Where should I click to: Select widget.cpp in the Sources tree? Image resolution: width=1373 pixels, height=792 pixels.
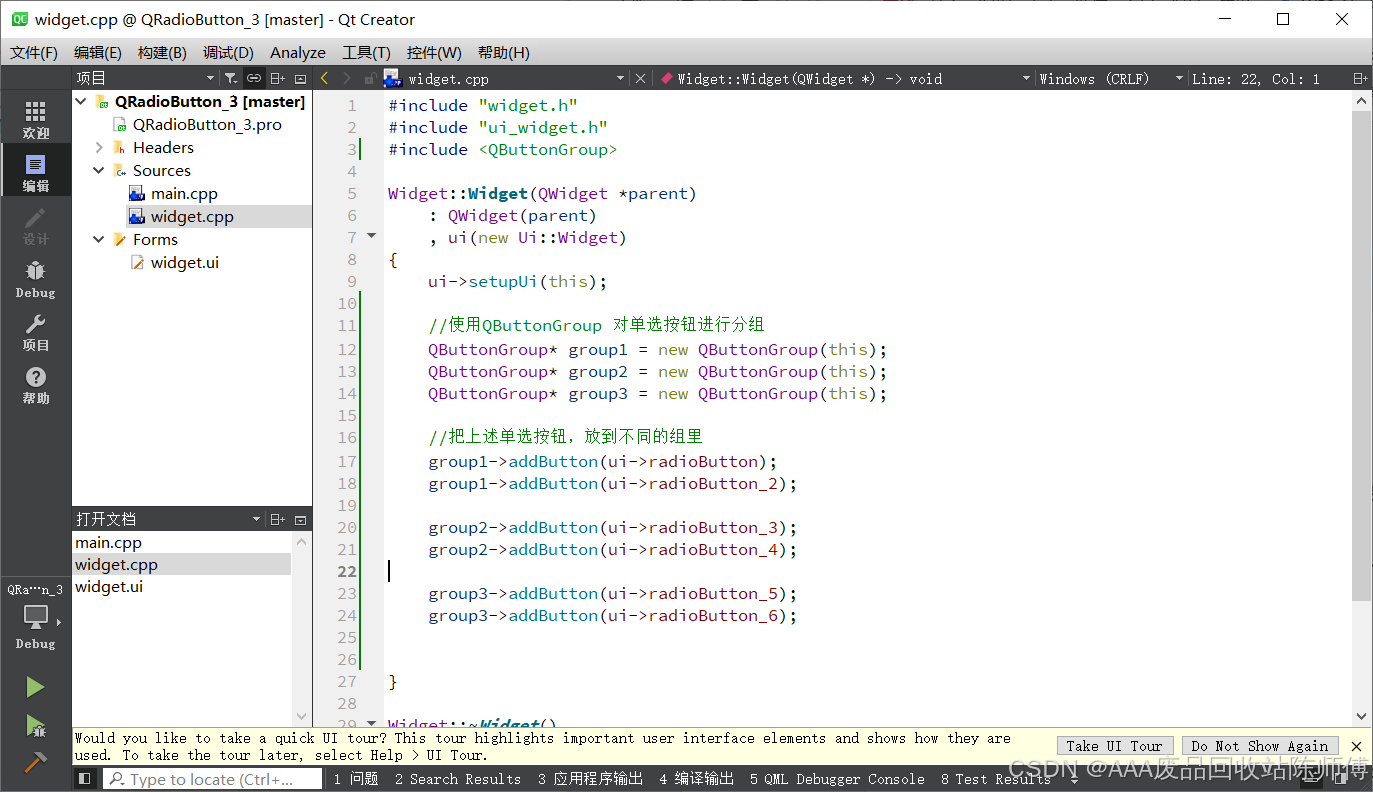(x=192, y=216)
